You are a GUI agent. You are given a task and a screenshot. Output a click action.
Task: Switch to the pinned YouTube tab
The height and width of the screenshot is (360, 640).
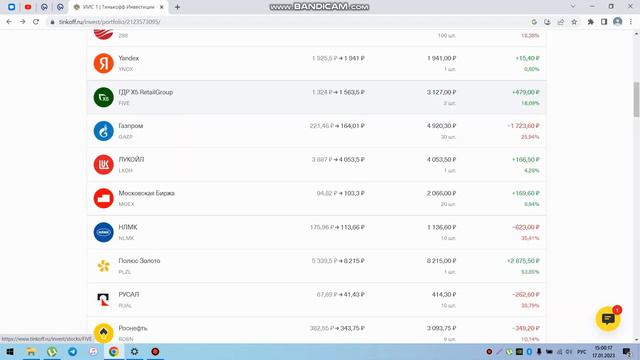click(x=28, y=7)
